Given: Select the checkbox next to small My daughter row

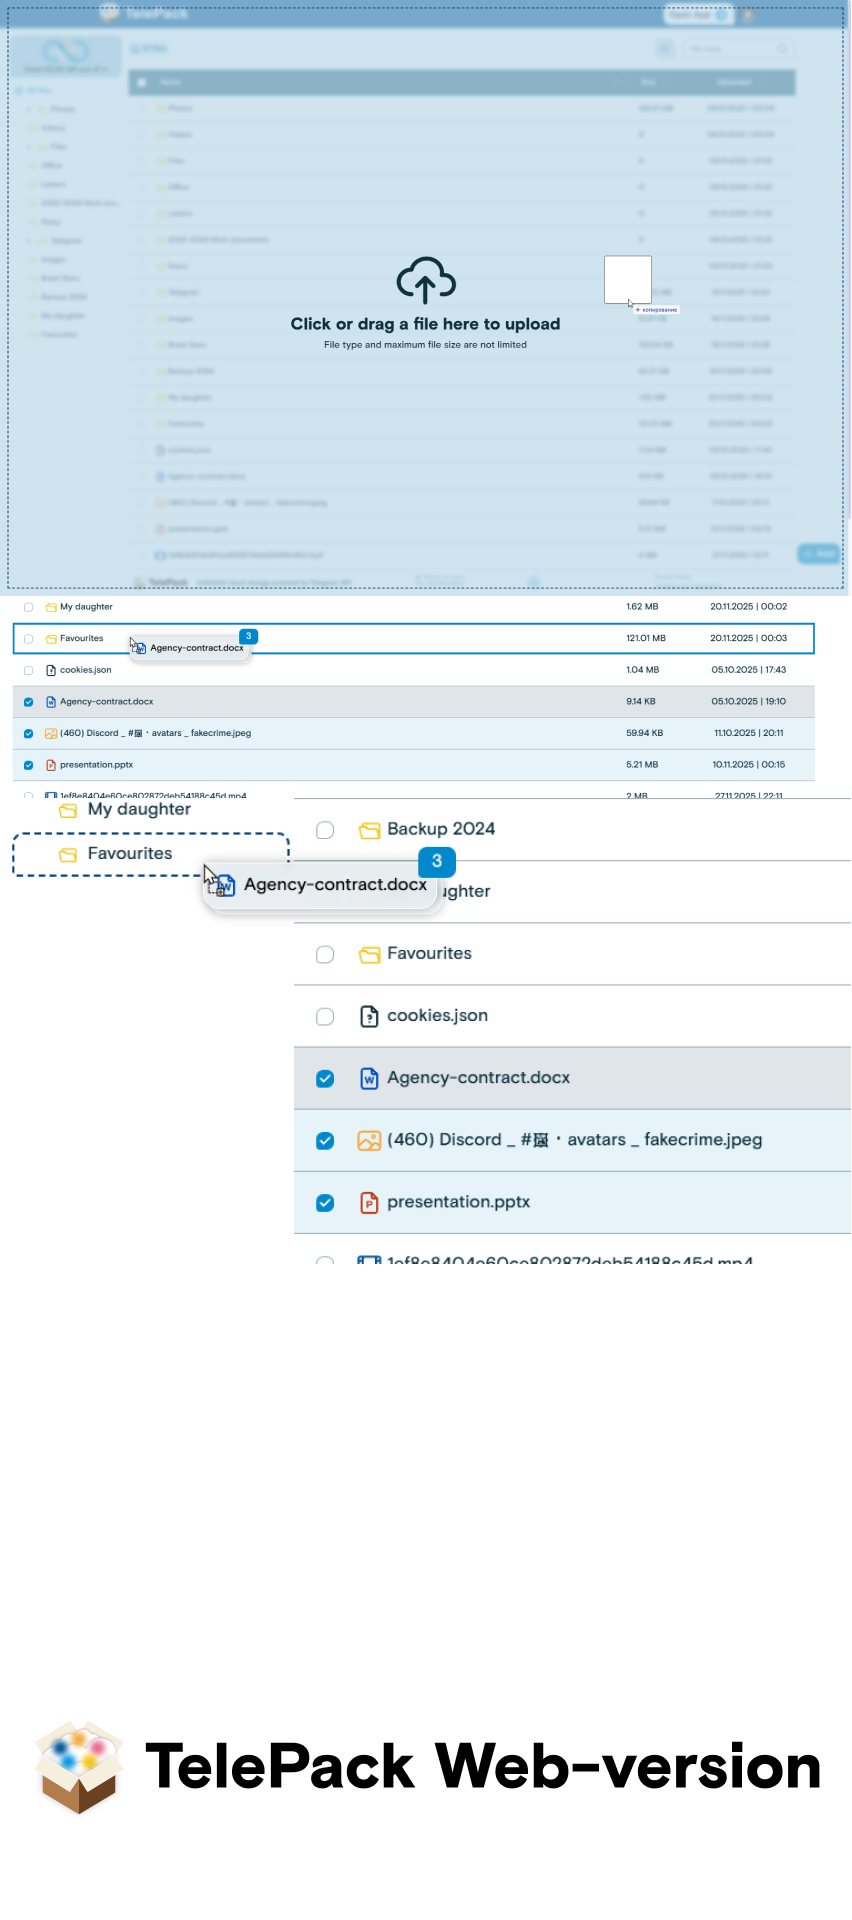Looking at the screenshot, I should [28, 607].
